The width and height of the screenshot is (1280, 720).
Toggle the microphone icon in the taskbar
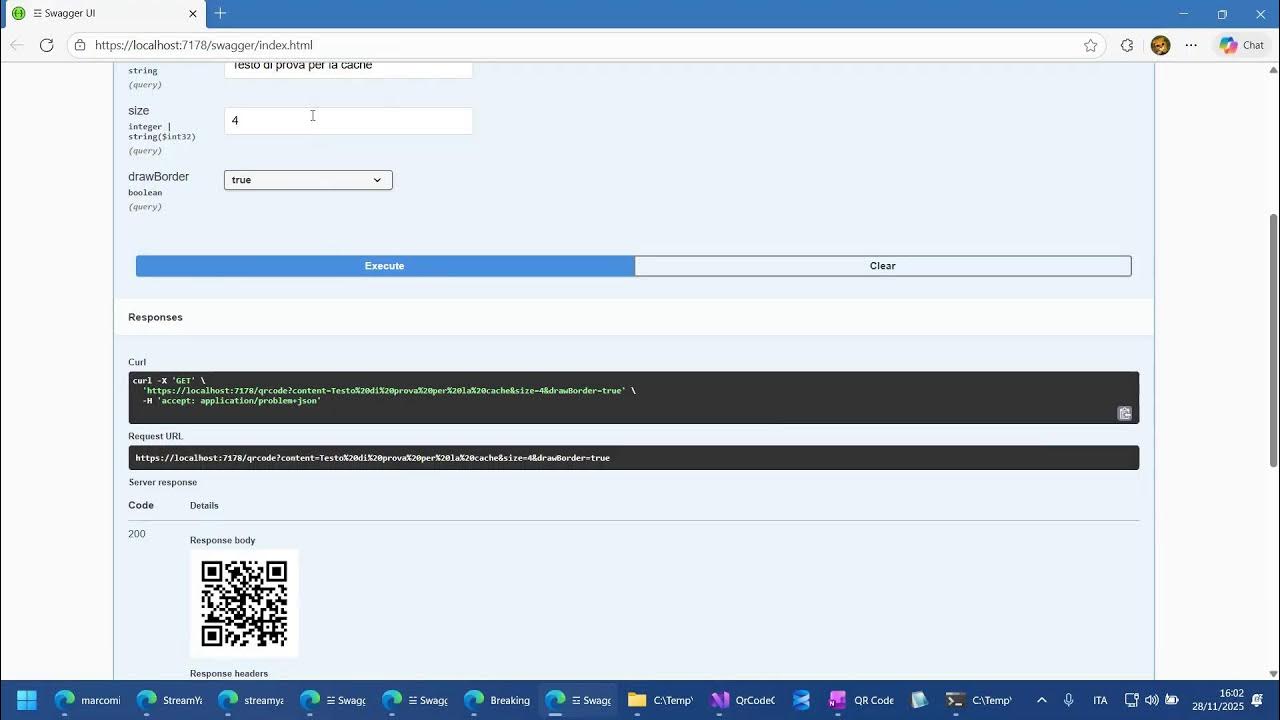coord(1069,700)
